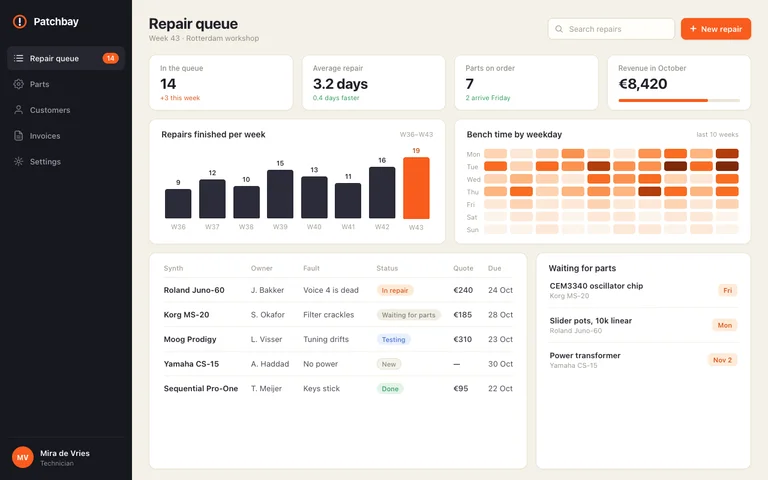Click the Mira de Vries profile name
This screenshot has height=480, width=768.
click(x=65, y=453)
